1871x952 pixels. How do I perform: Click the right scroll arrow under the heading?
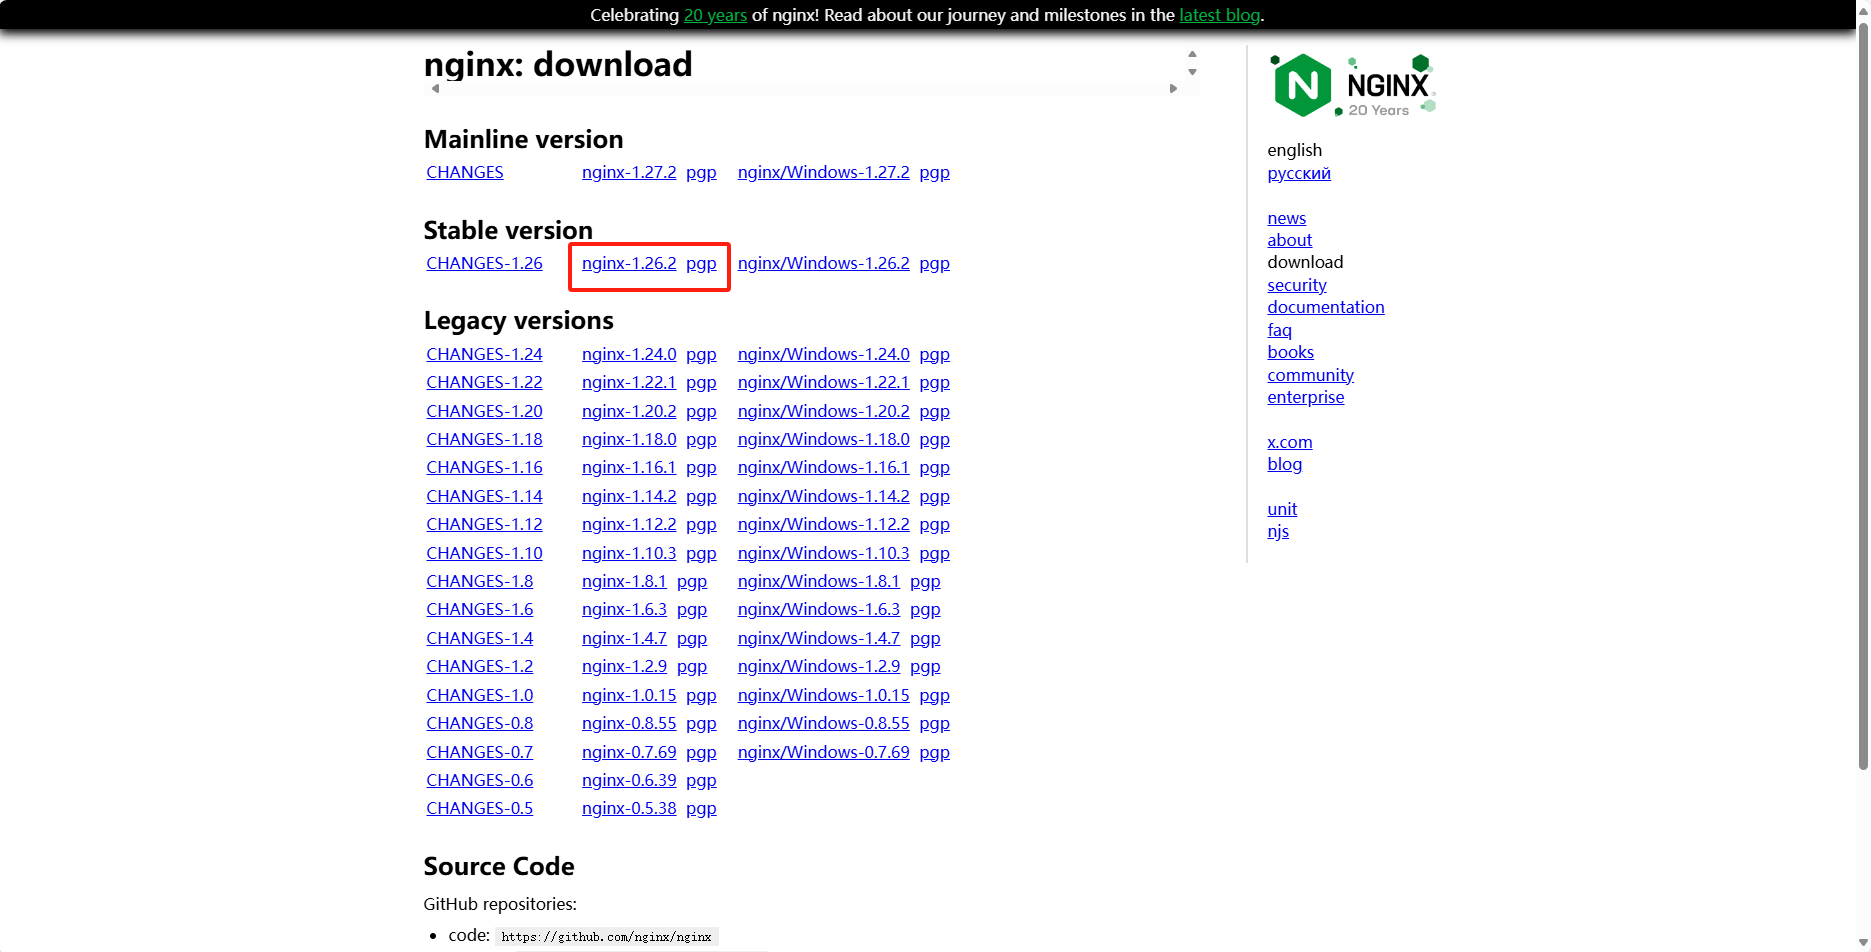1173,89
